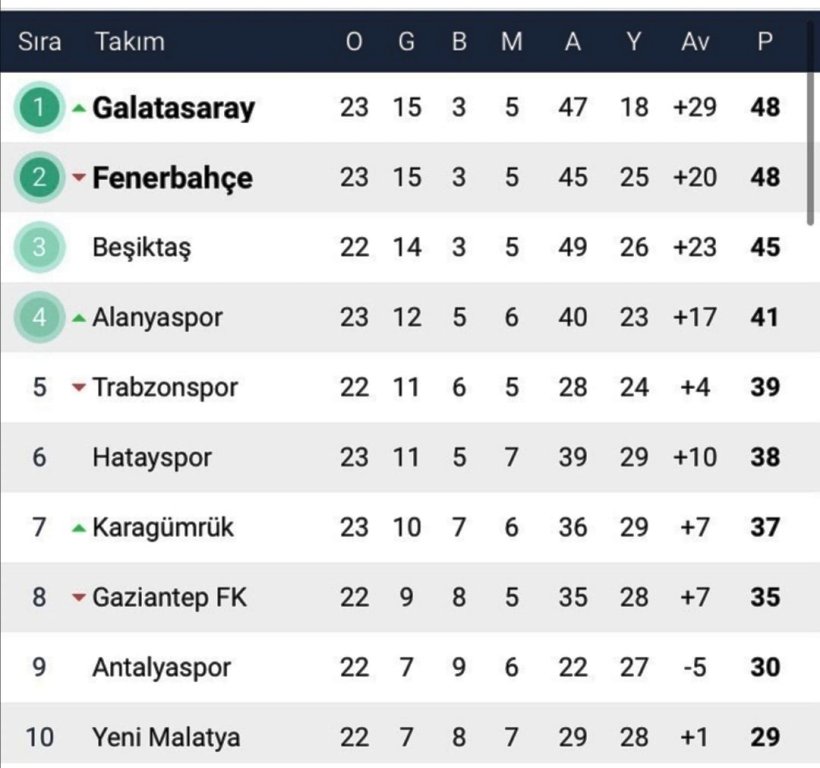The height and width of the screenshot is (768, 820).
Task: Click green up arrow next to Galatasaray
Action: click(78, 108)
